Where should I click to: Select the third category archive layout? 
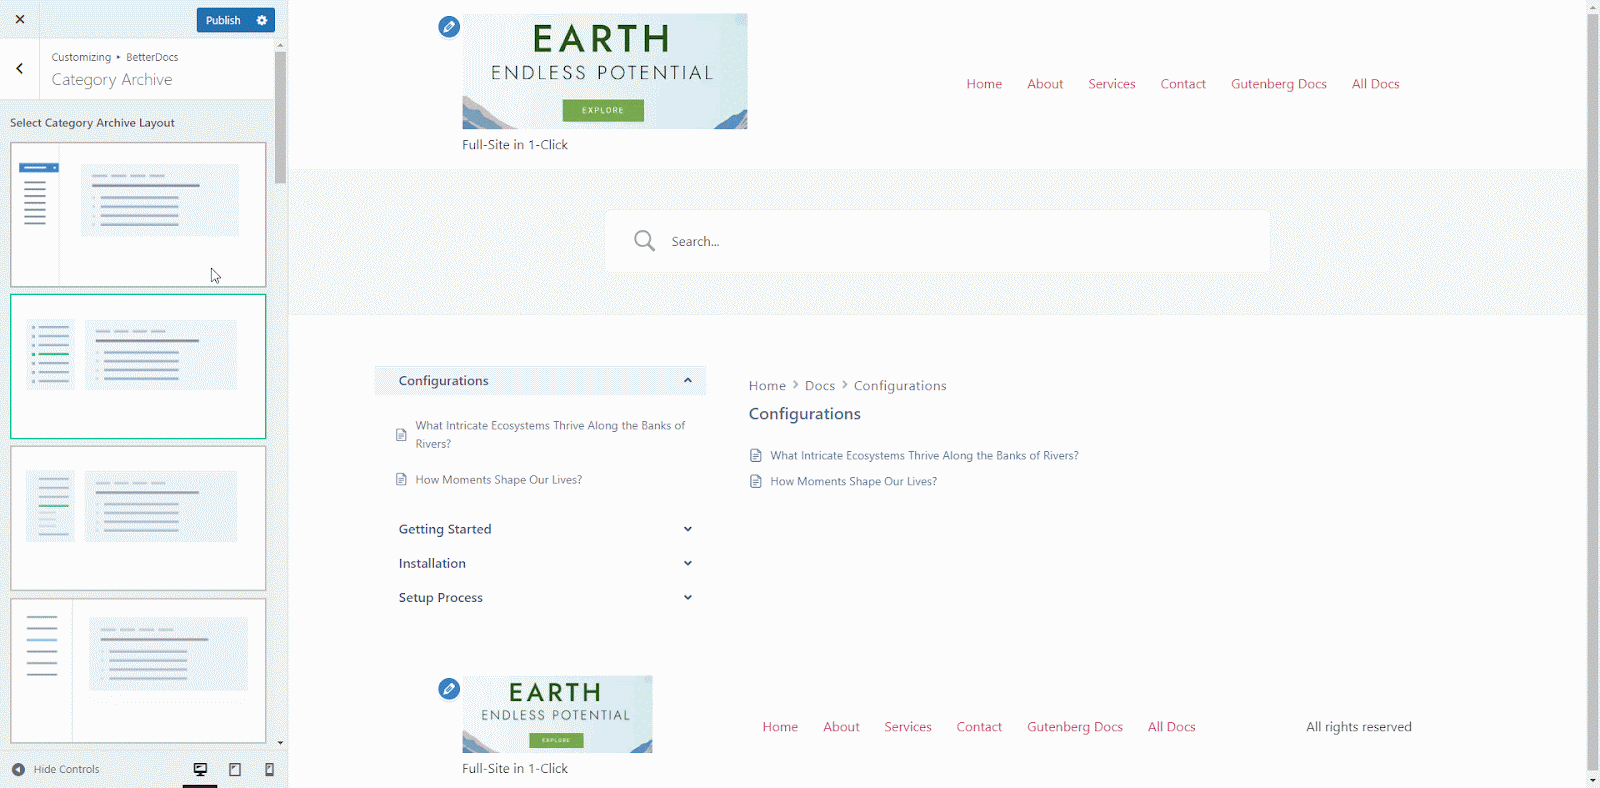click(138, 517)
